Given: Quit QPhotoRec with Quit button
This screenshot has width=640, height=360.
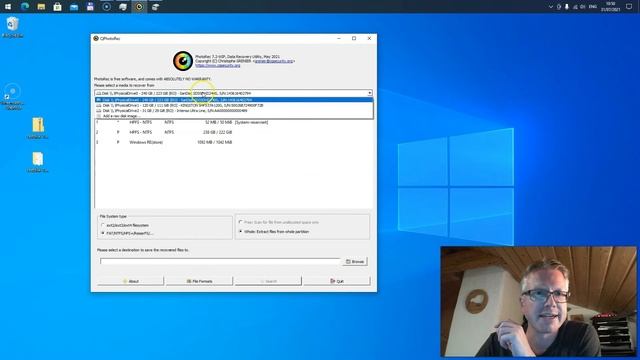Looking at the screenshot, I should [337, 281].
